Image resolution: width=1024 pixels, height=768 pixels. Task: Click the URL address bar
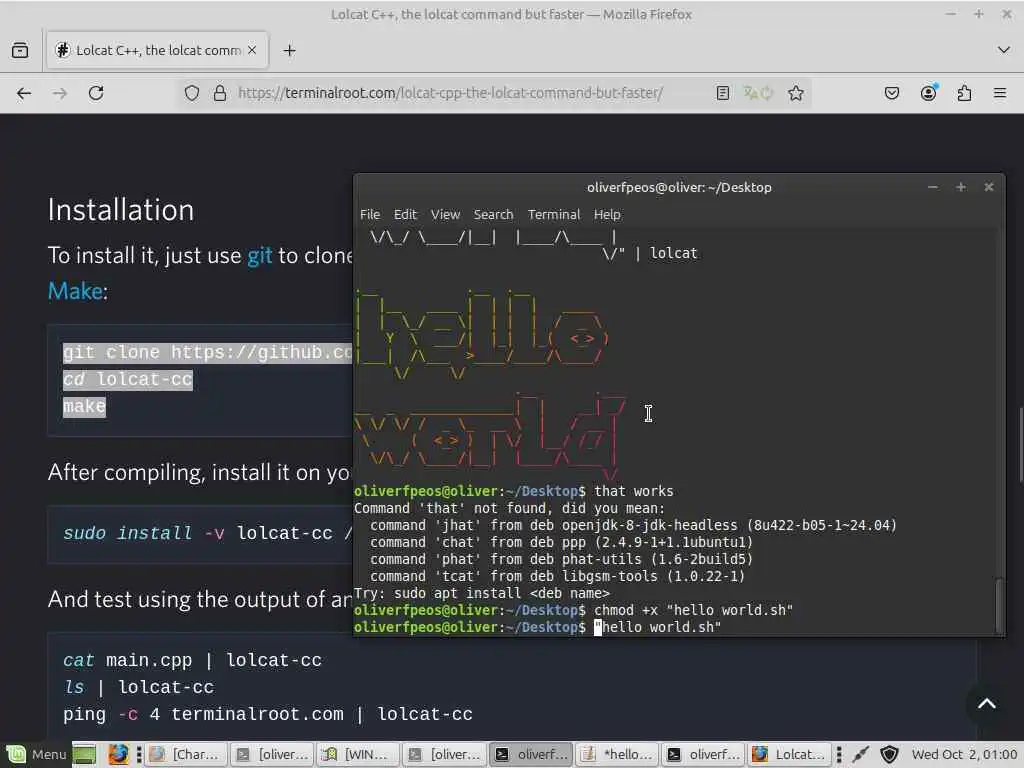coord(451,93)
